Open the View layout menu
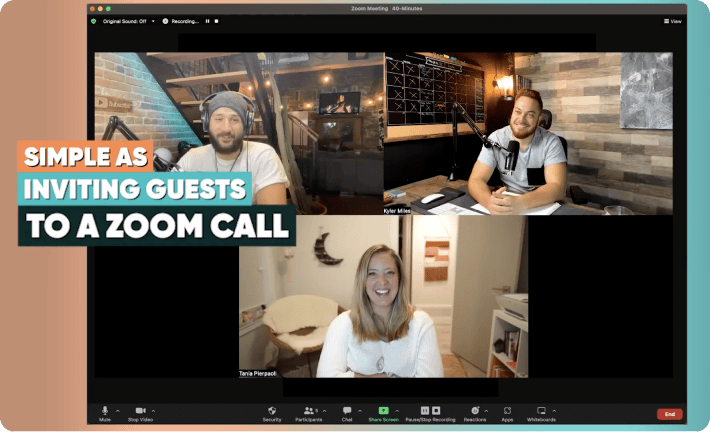Viewport: 710px width, 432px height. (x=672, y=21)
